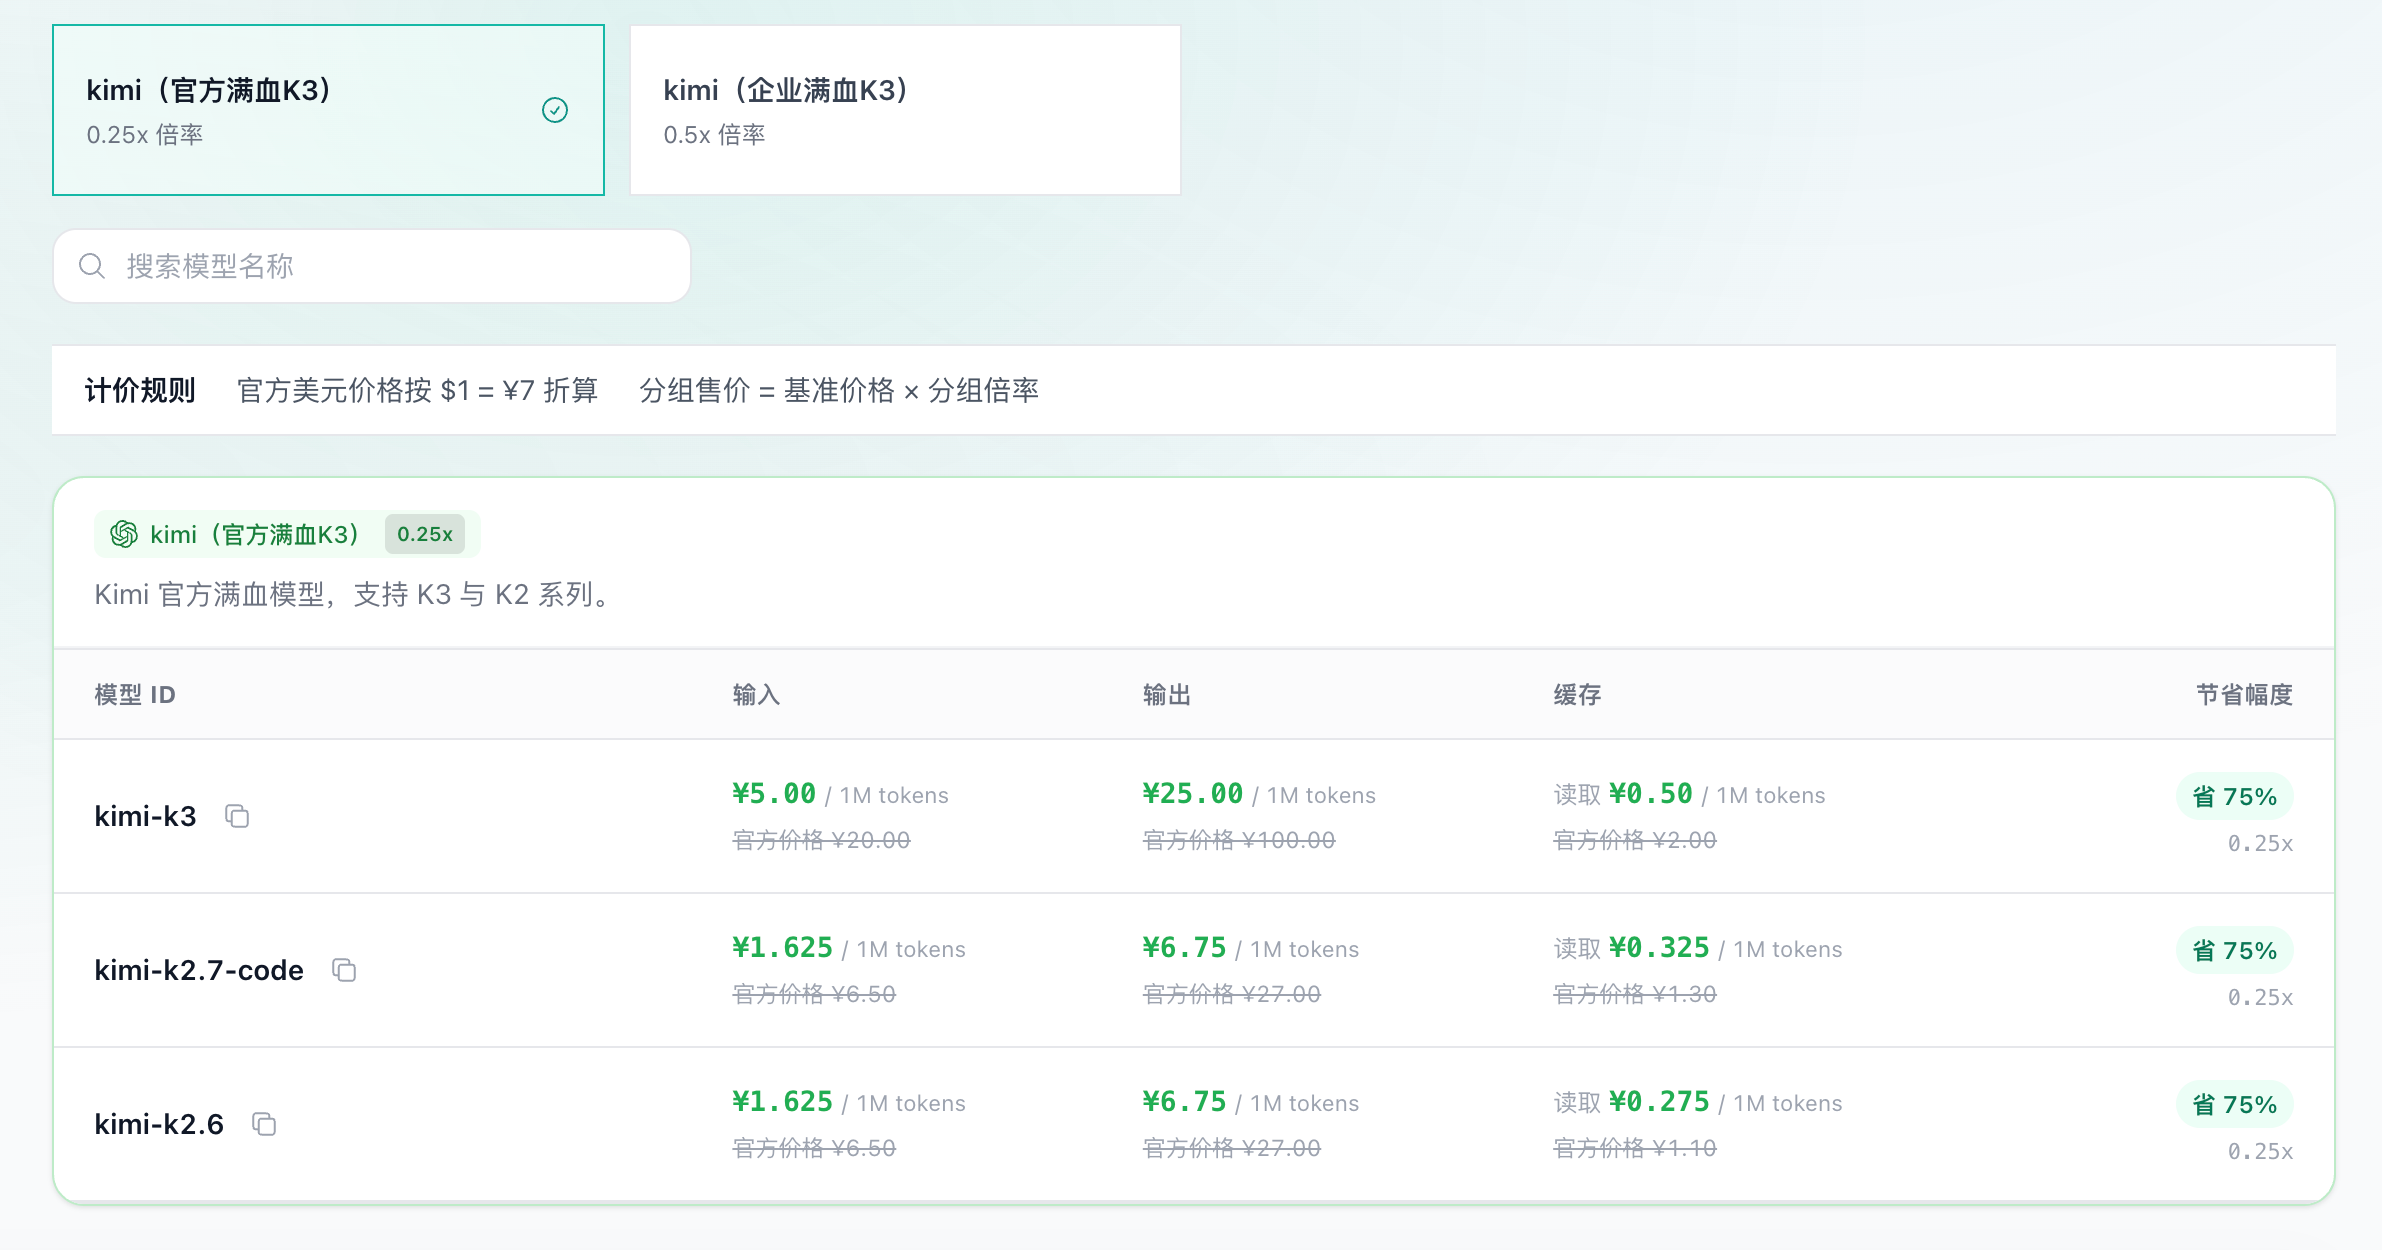Focus the 搜索模型名称 search field
The width and height of the screenshot is (2382, 1250).
pyautogui.click(x=372, y=266)
